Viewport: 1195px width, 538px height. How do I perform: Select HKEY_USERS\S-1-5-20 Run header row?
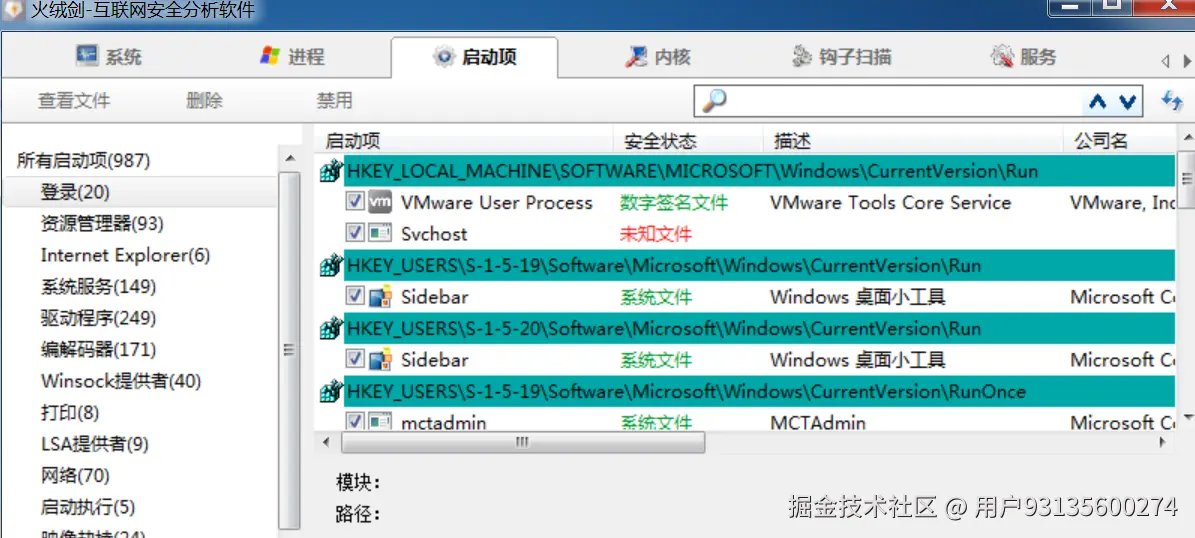(x=759, y=328)
